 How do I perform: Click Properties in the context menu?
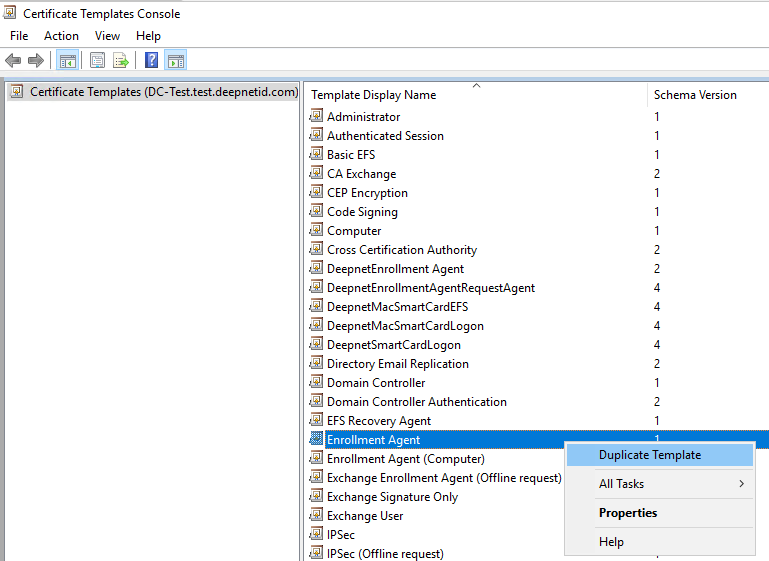tap(628, 513)
